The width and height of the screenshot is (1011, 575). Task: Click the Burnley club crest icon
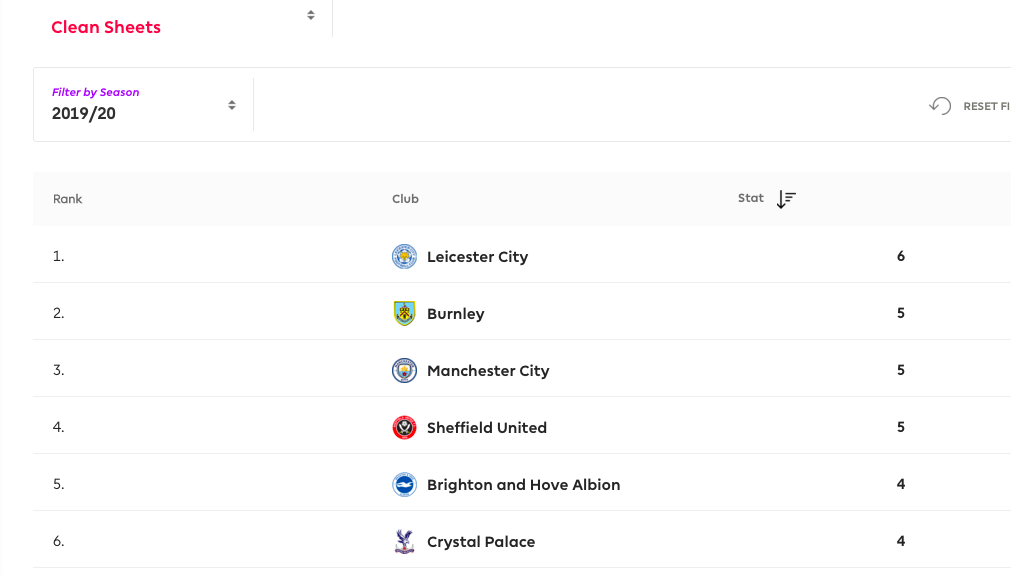pyautogui.click(x=404, y=313)
